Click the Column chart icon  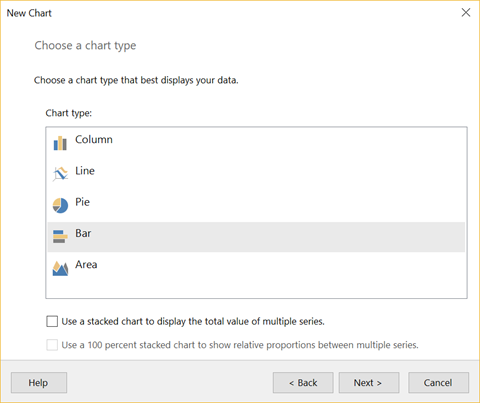(60, 143)
